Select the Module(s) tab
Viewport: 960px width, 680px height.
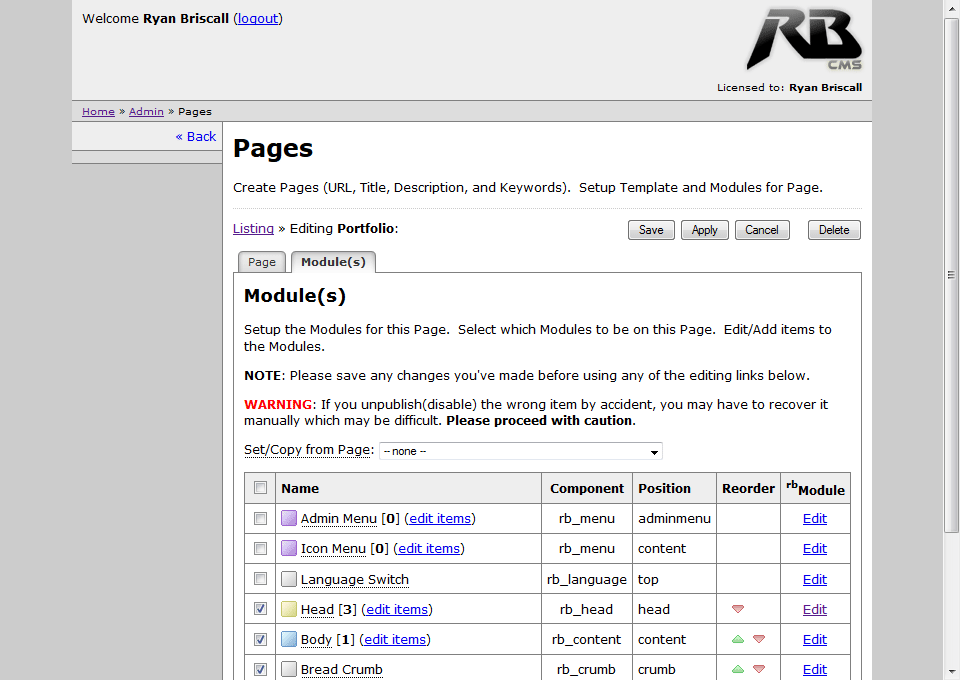pos(333,262)
